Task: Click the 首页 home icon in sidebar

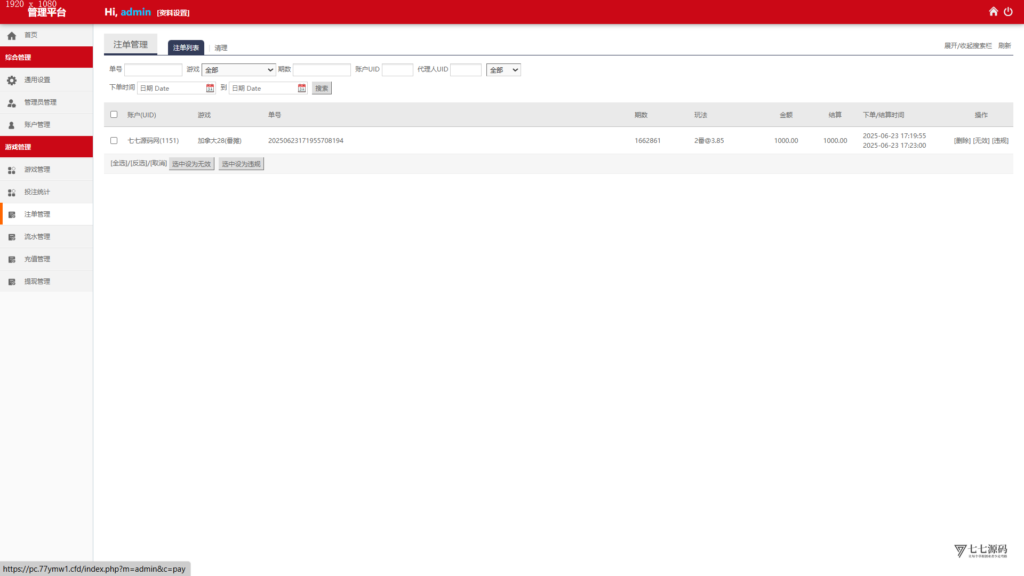Action: tap(12, 35)
